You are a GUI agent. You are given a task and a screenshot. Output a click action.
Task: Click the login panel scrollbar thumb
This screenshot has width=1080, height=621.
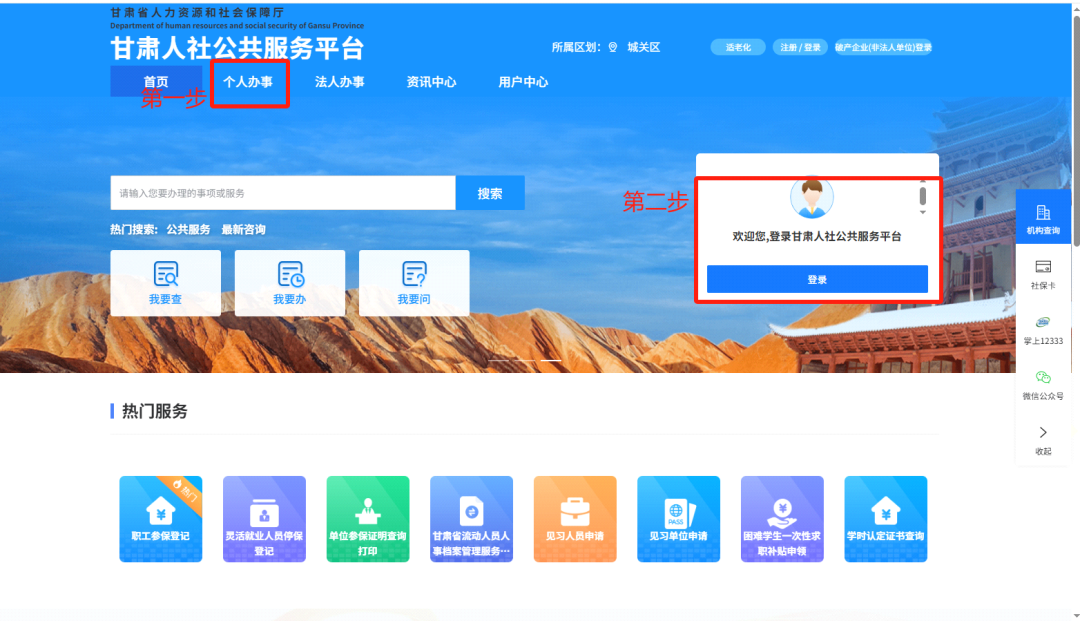click(x=922, y=196)
